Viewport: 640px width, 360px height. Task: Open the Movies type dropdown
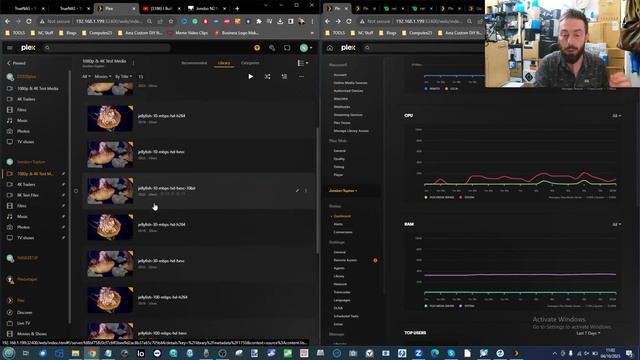tap(102, 76)
